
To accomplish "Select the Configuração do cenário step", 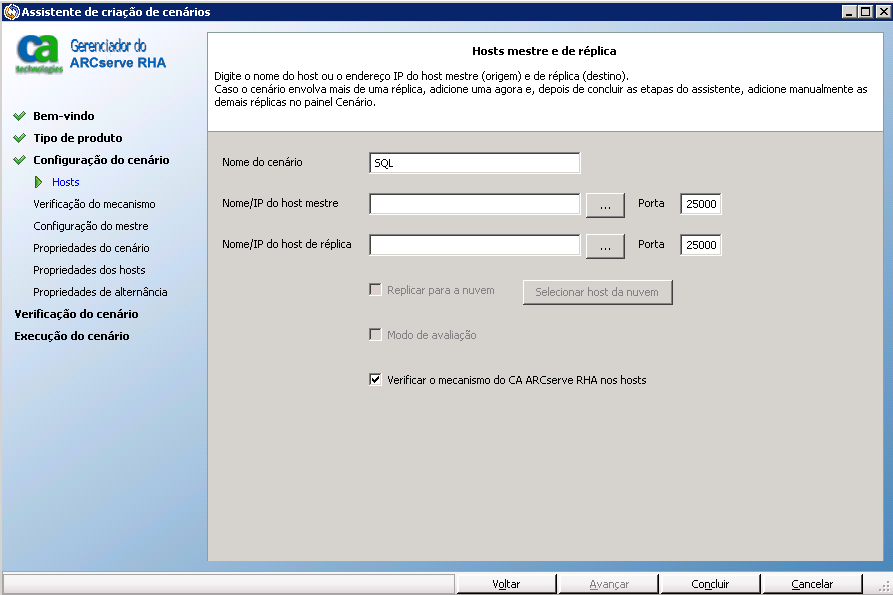I will (101, 160).
